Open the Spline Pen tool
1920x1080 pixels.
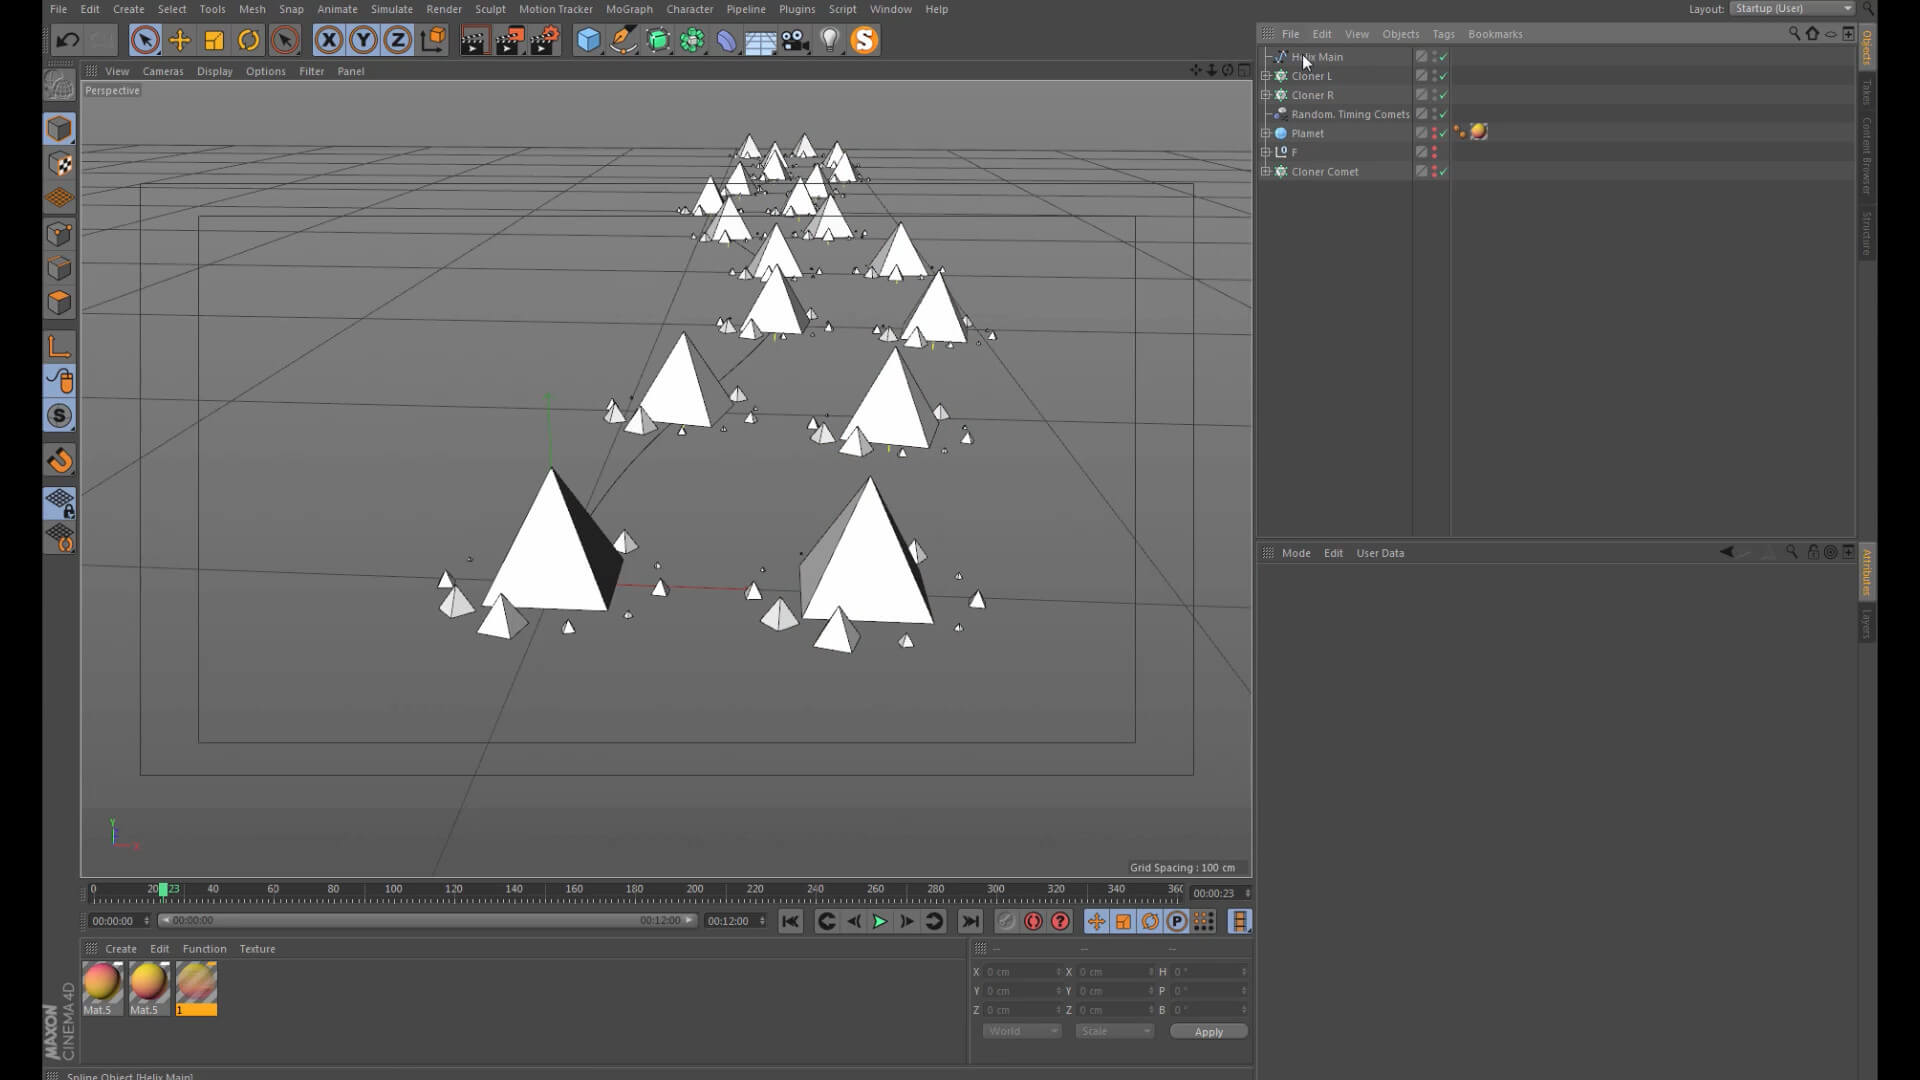coord(623,40)
